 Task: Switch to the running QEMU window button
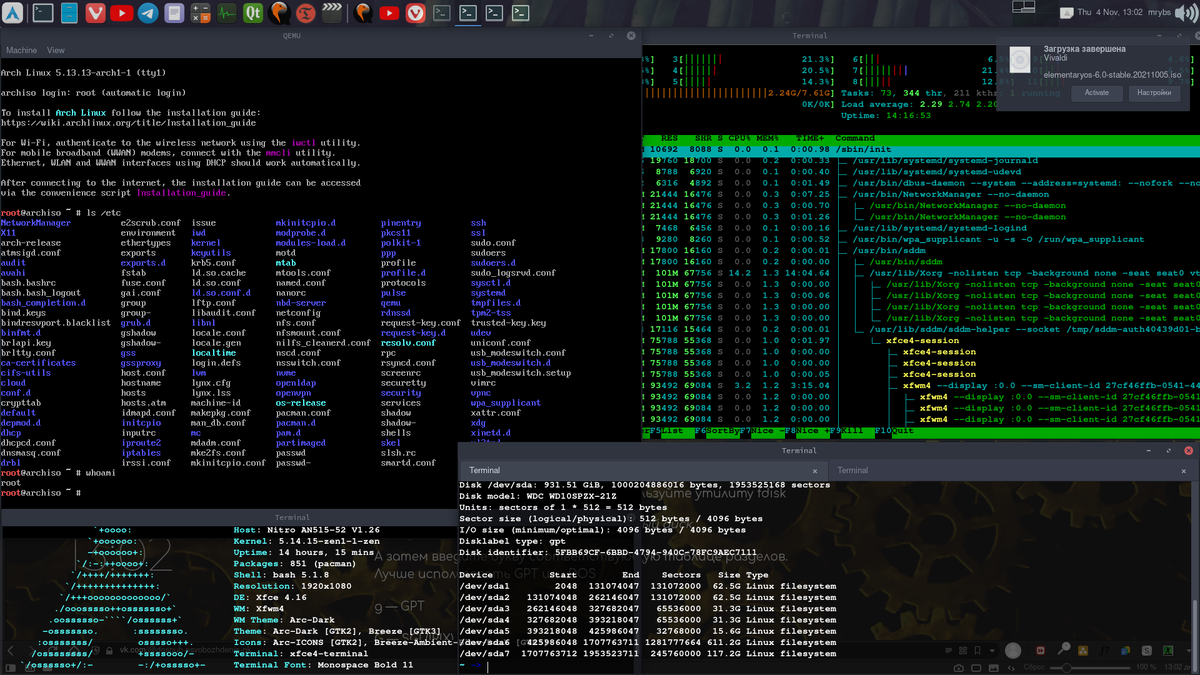[364, 13]
